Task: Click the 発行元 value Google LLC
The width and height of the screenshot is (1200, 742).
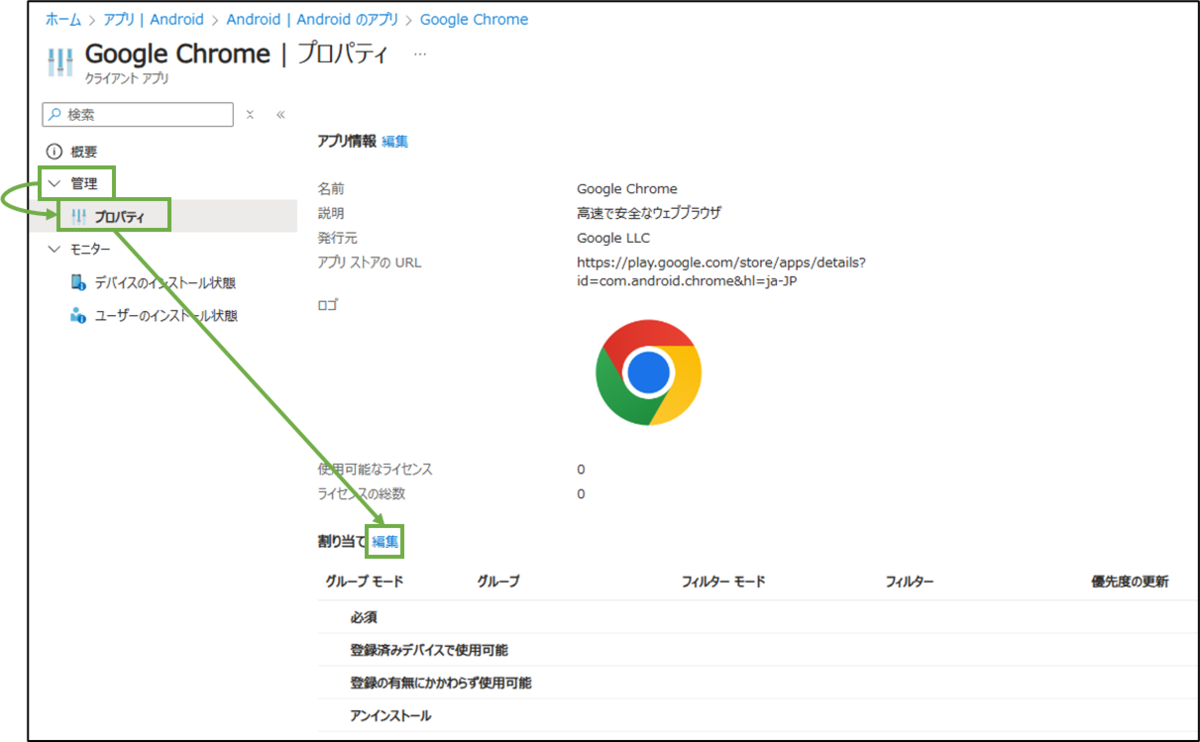Action: pos(613,238)
